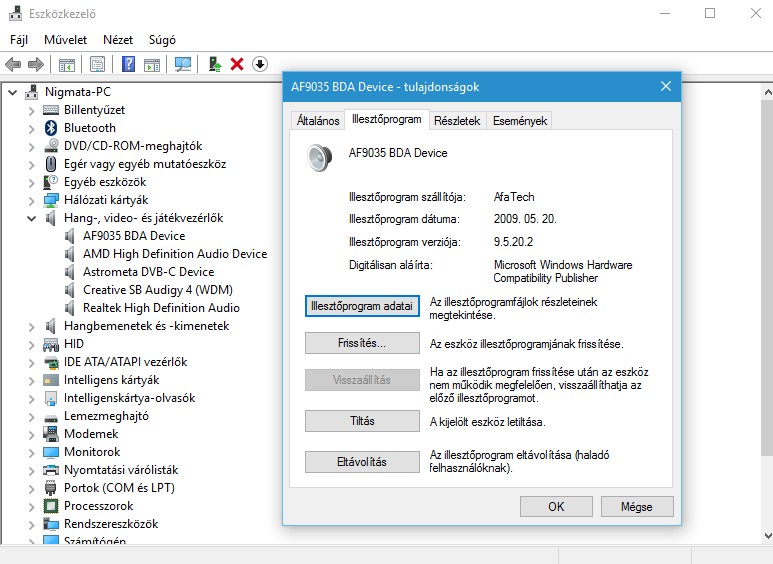773x564 pixels.
Task: Expand the Lemezmeghajtó category
Action: 32,417
